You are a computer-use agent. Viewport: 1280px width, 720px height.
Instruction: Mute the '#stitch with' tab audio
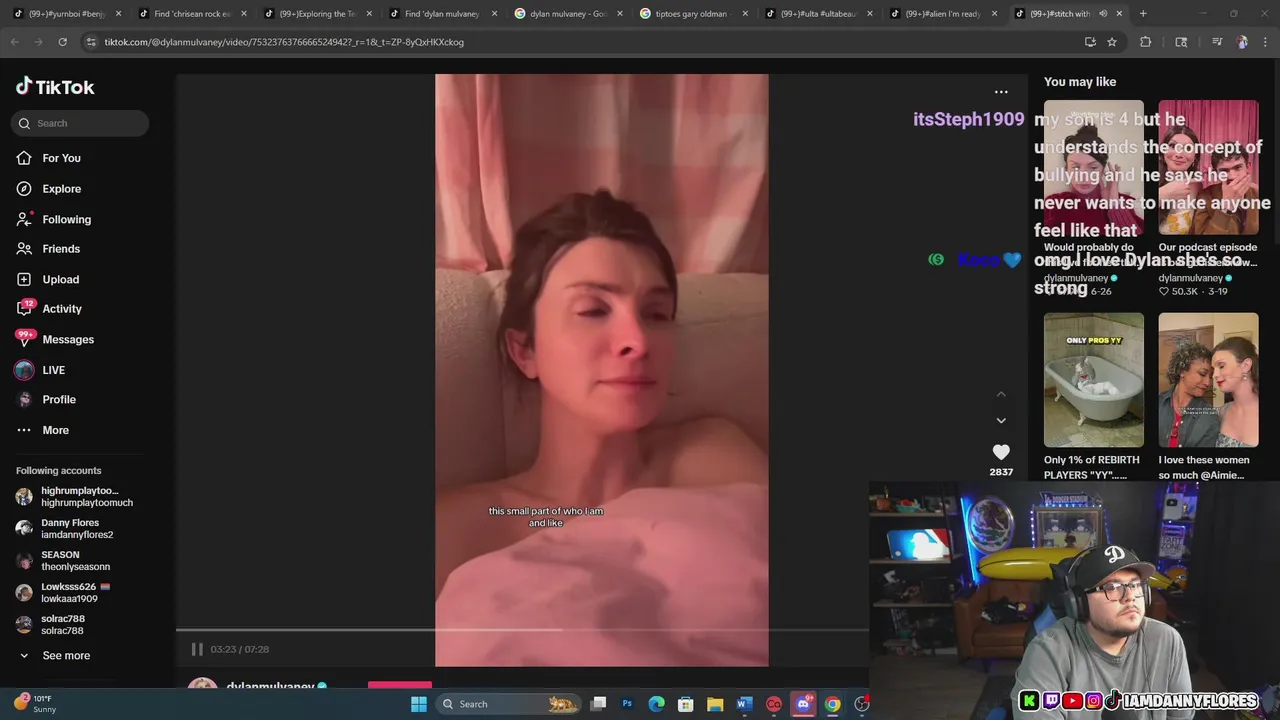[x=1103, y=14]
